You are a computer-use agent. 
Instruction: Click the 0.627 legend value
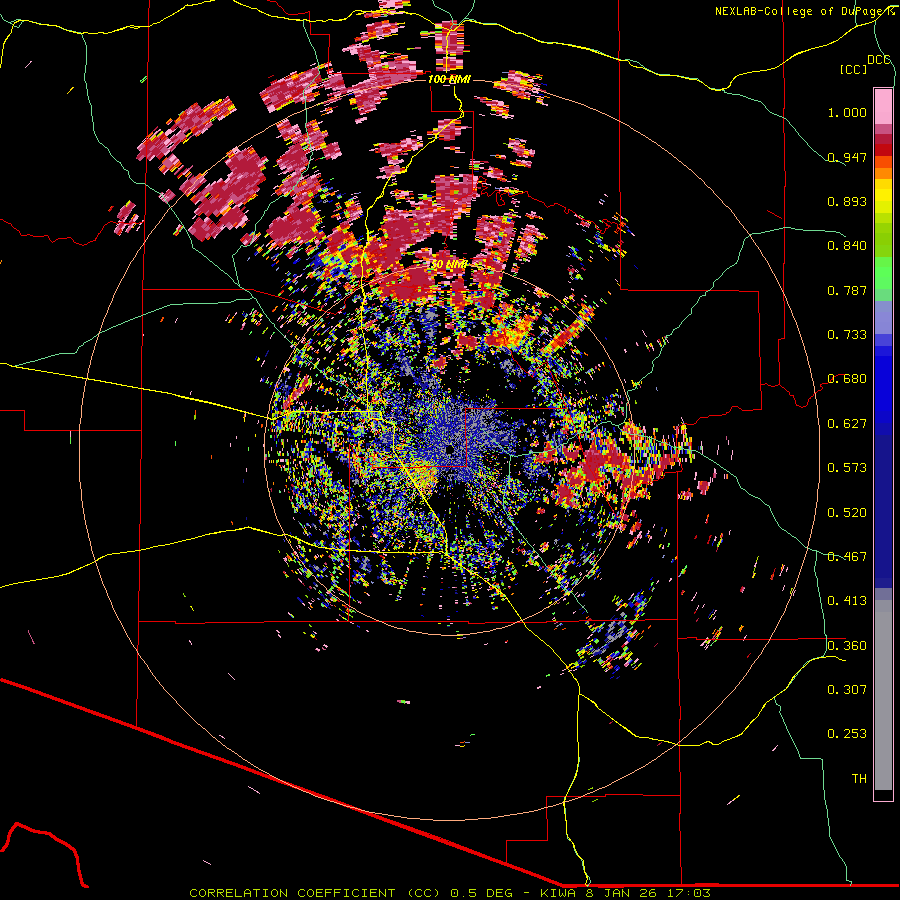847,424
